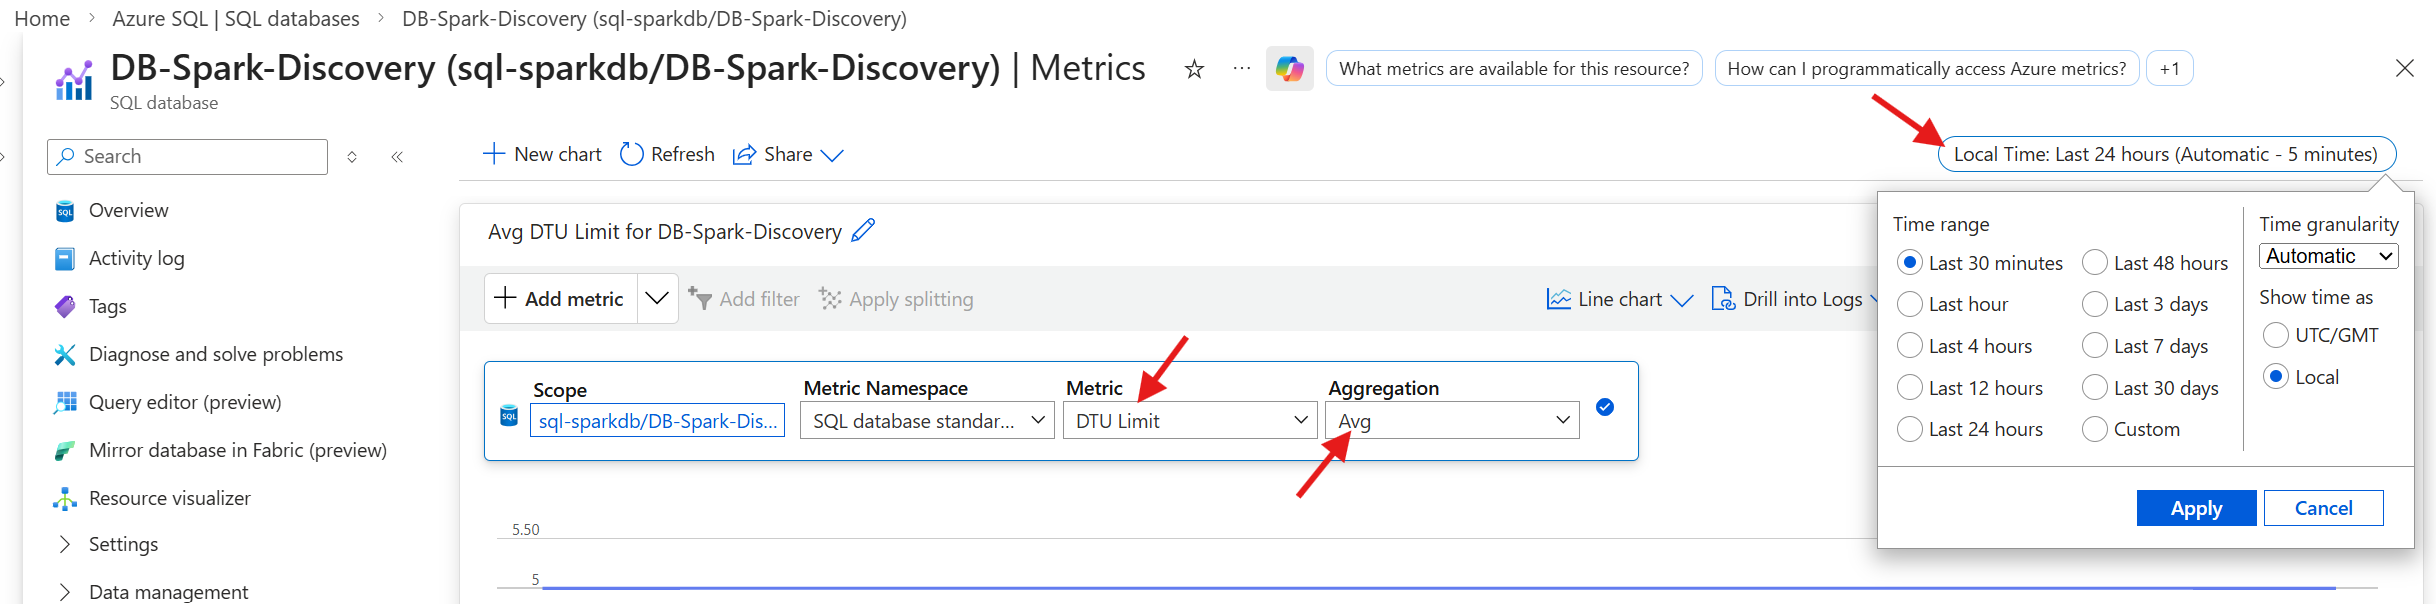This screenshot has height=604, width=2436.
Task: Collapse the sidebar with the double chevron icon
Action: 397,157
